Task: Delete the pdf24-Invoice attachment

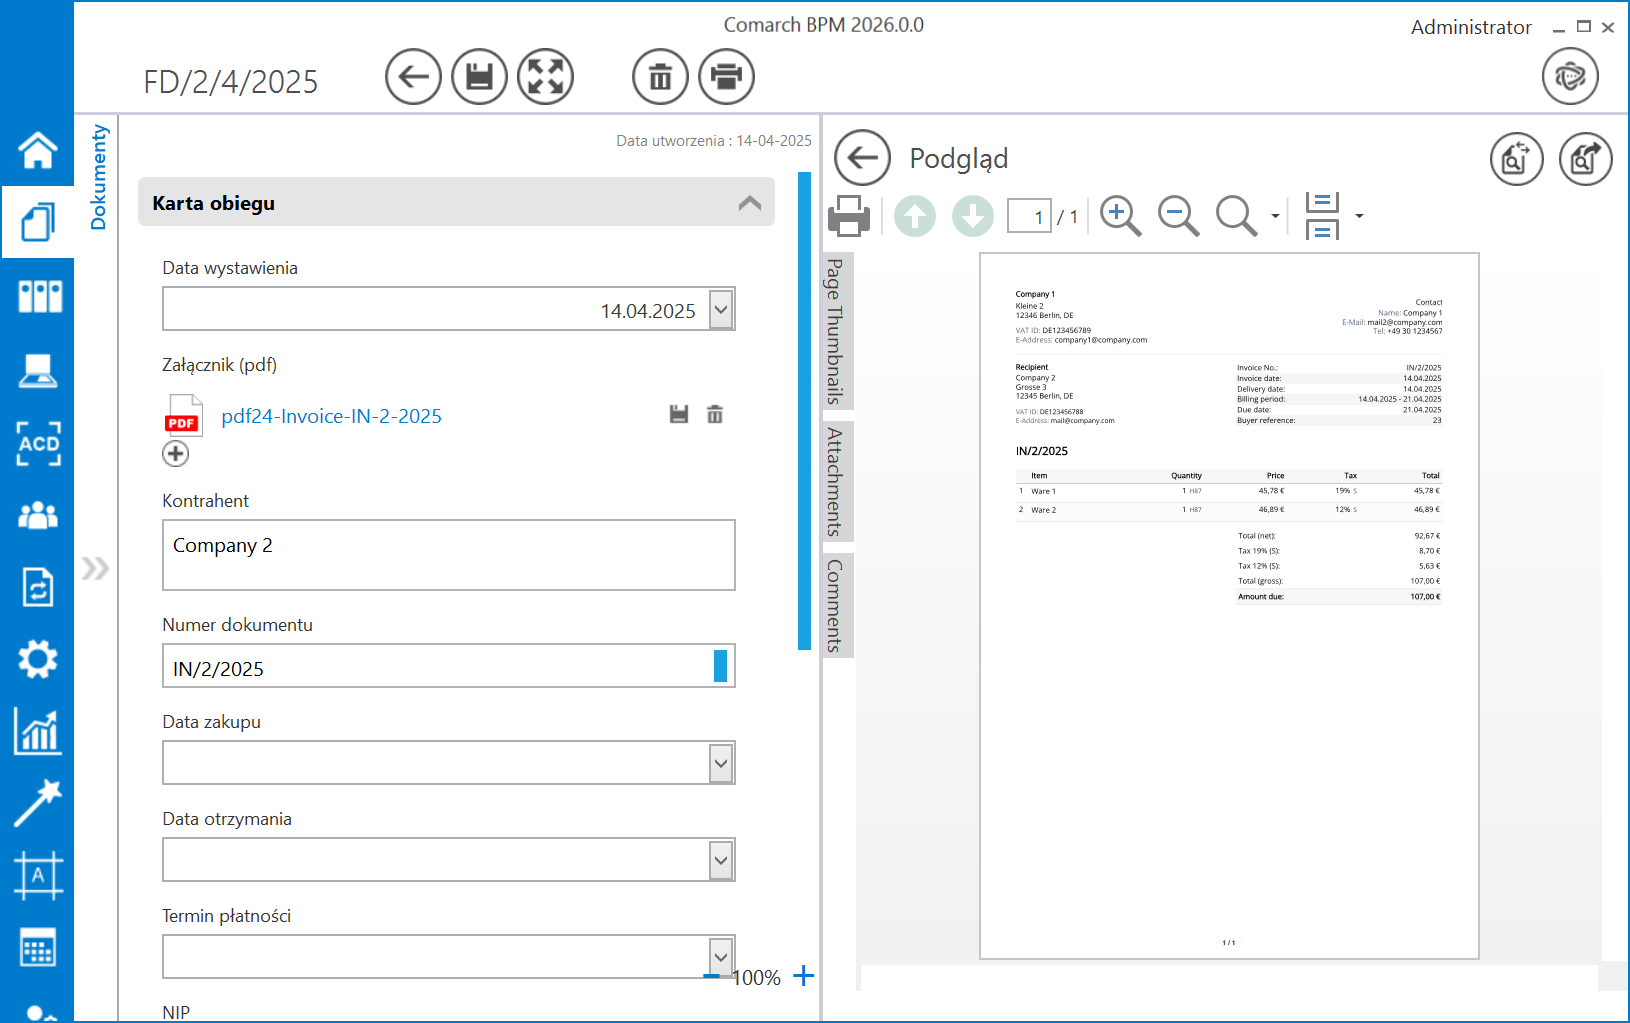Action: (x=715, y=414)
